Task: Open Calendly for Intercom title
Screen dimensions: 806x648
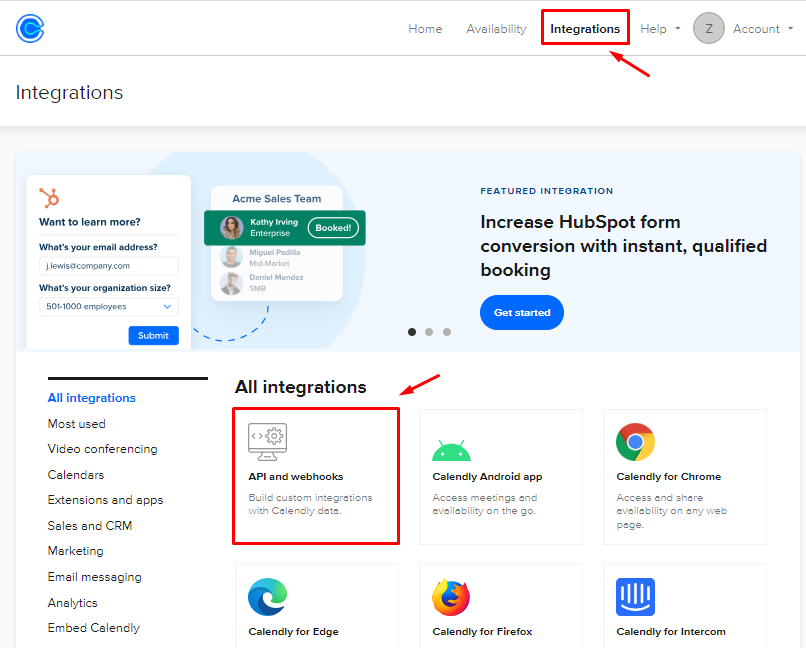Action: coord(671,631)
